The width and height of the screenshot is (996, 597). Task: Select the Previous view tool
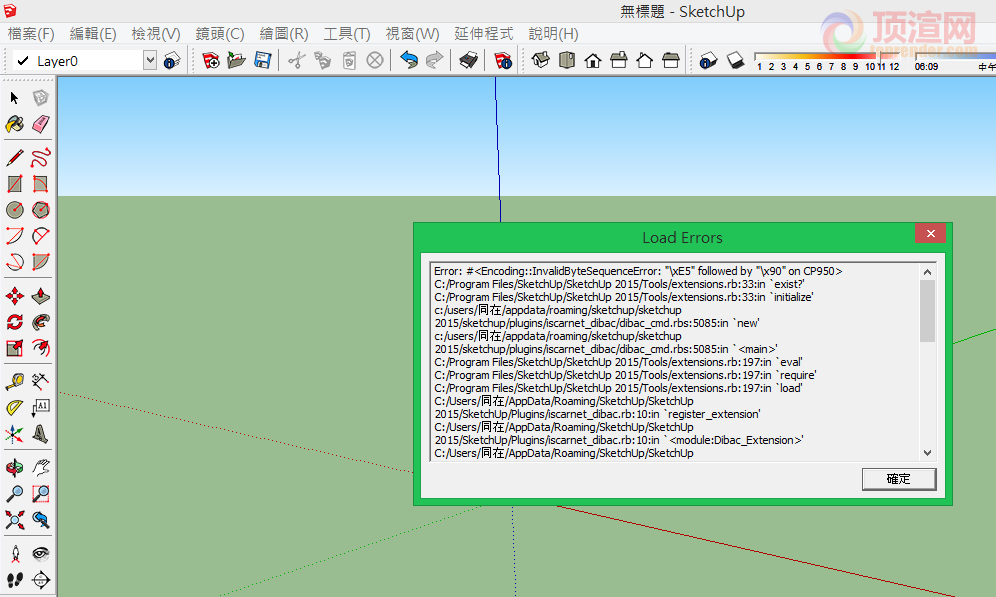41,520
